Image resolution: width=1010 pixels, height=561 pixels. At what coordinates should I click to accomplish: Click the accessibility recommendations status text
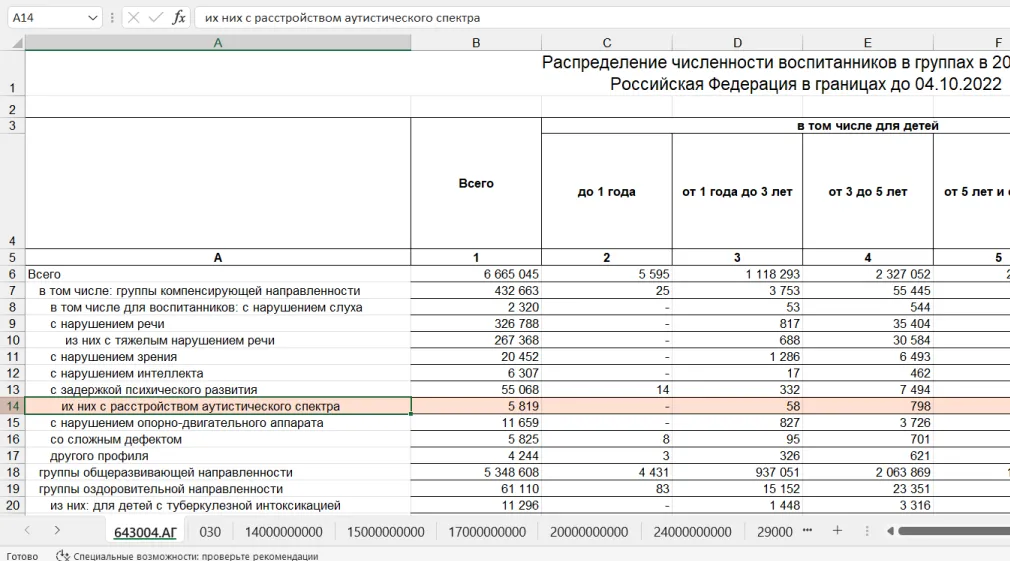click(x=195, y=555)
